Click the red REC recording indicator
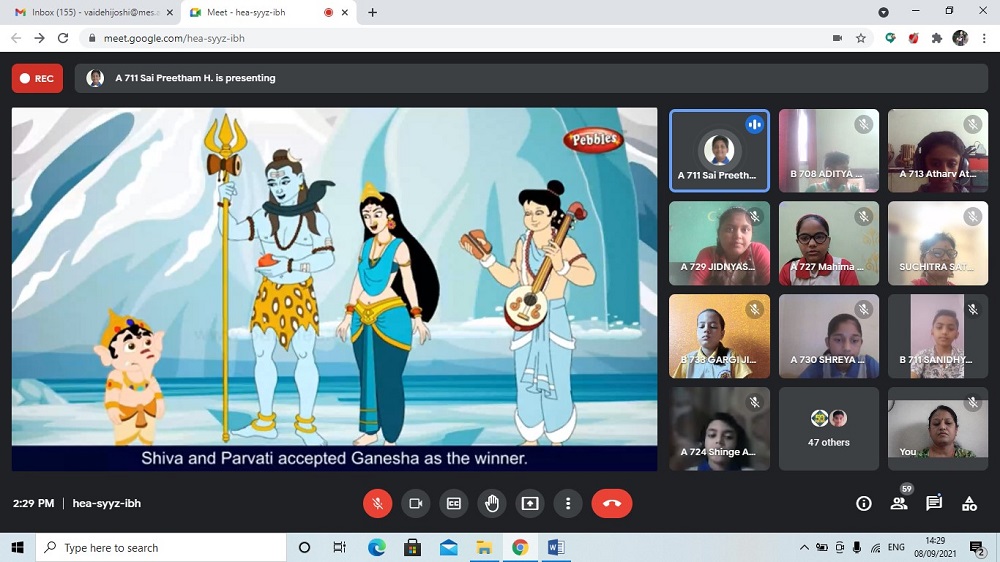 coord(37,78)
